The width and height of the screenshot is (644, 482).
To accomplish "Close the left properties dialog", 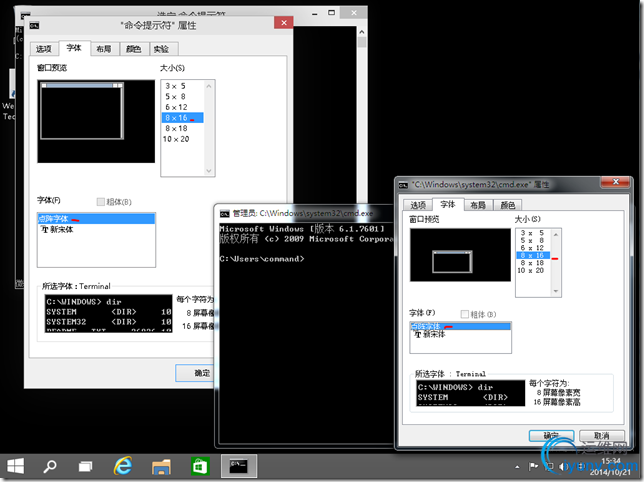I will (284, 23).
